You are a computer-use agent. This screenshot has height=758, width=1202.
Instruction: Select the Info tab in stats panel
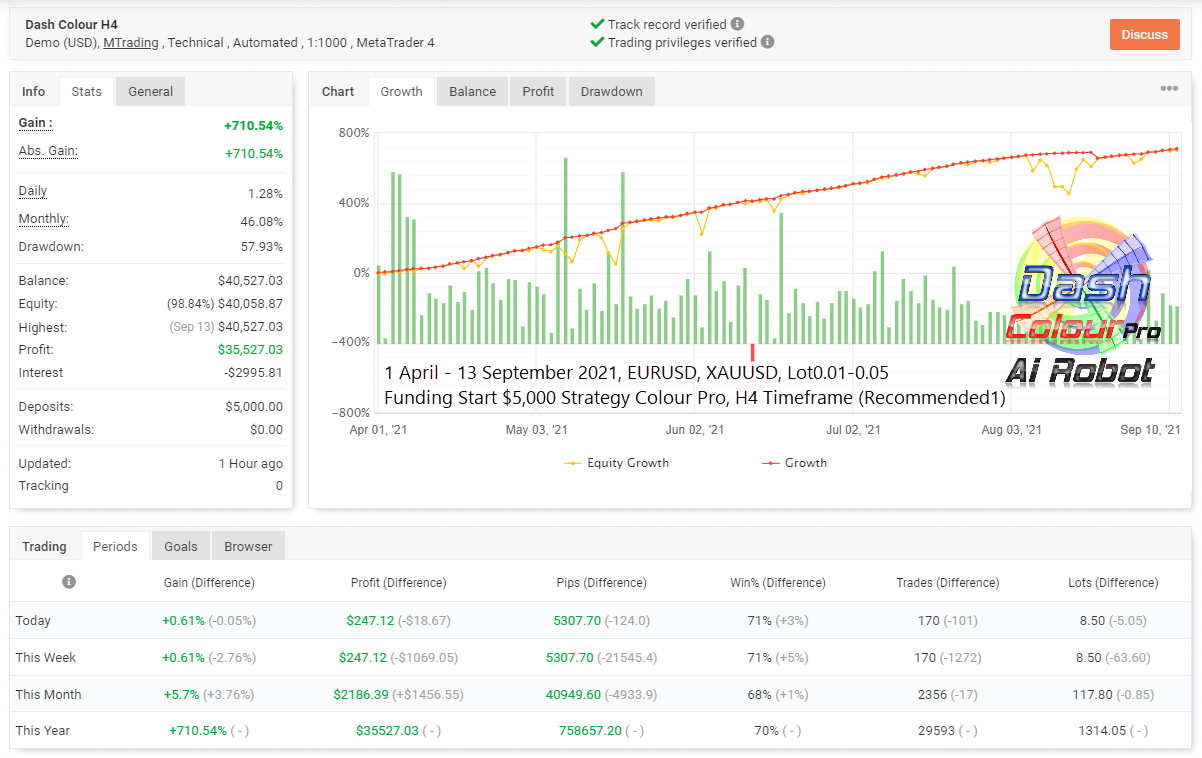pos(34,91)
